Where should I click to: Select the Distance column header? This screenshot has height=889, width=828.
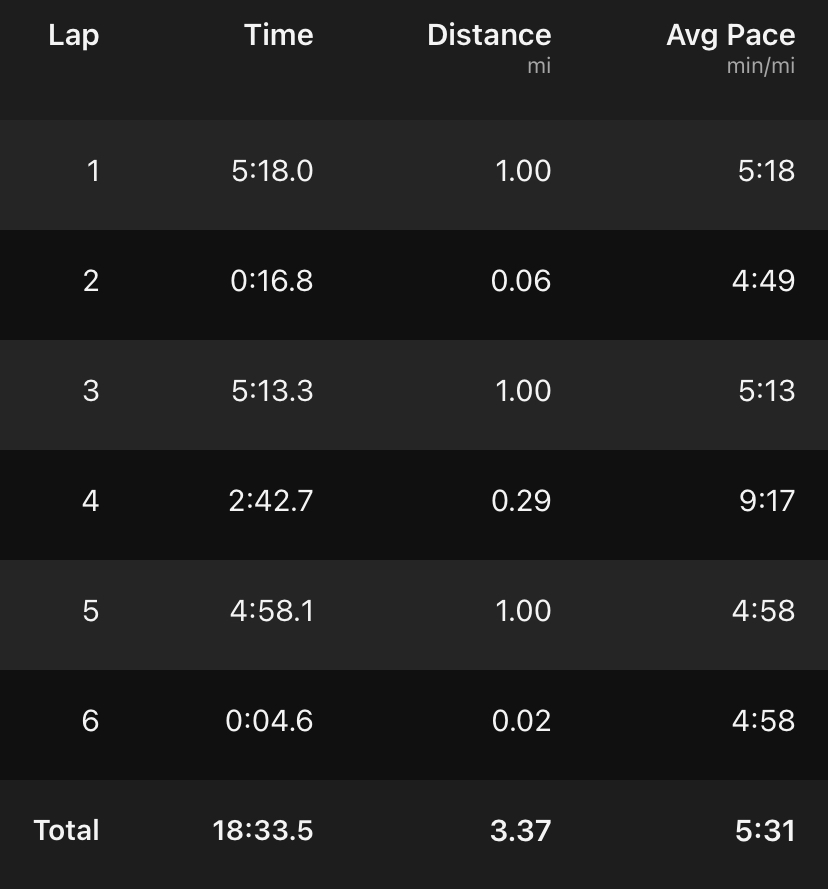[x=489, y=35]
